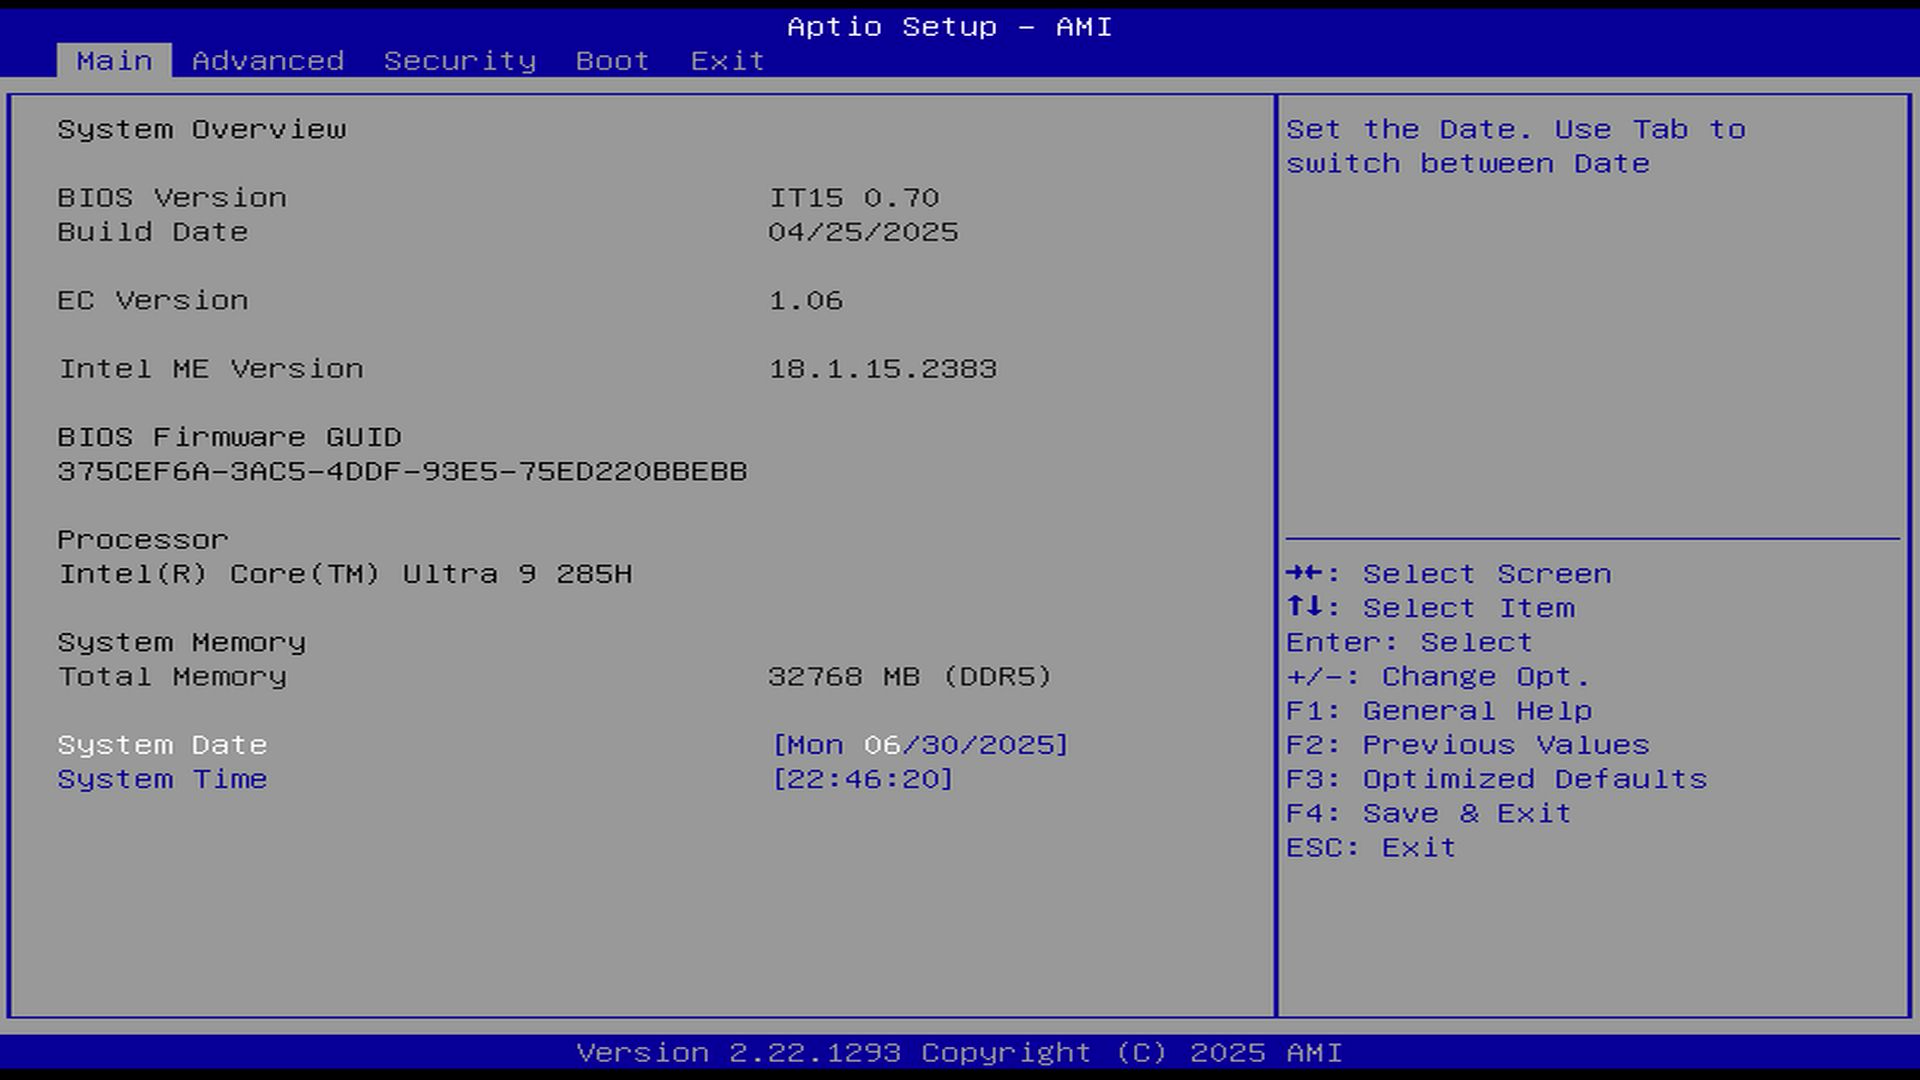
Task: Click the BIOS Firmware GUID string
Action: coord(402,471)
